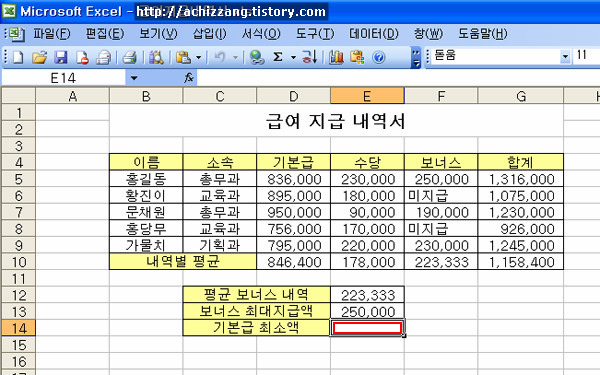Select column E header
The image size is (600, 375).
pos(367,96)
